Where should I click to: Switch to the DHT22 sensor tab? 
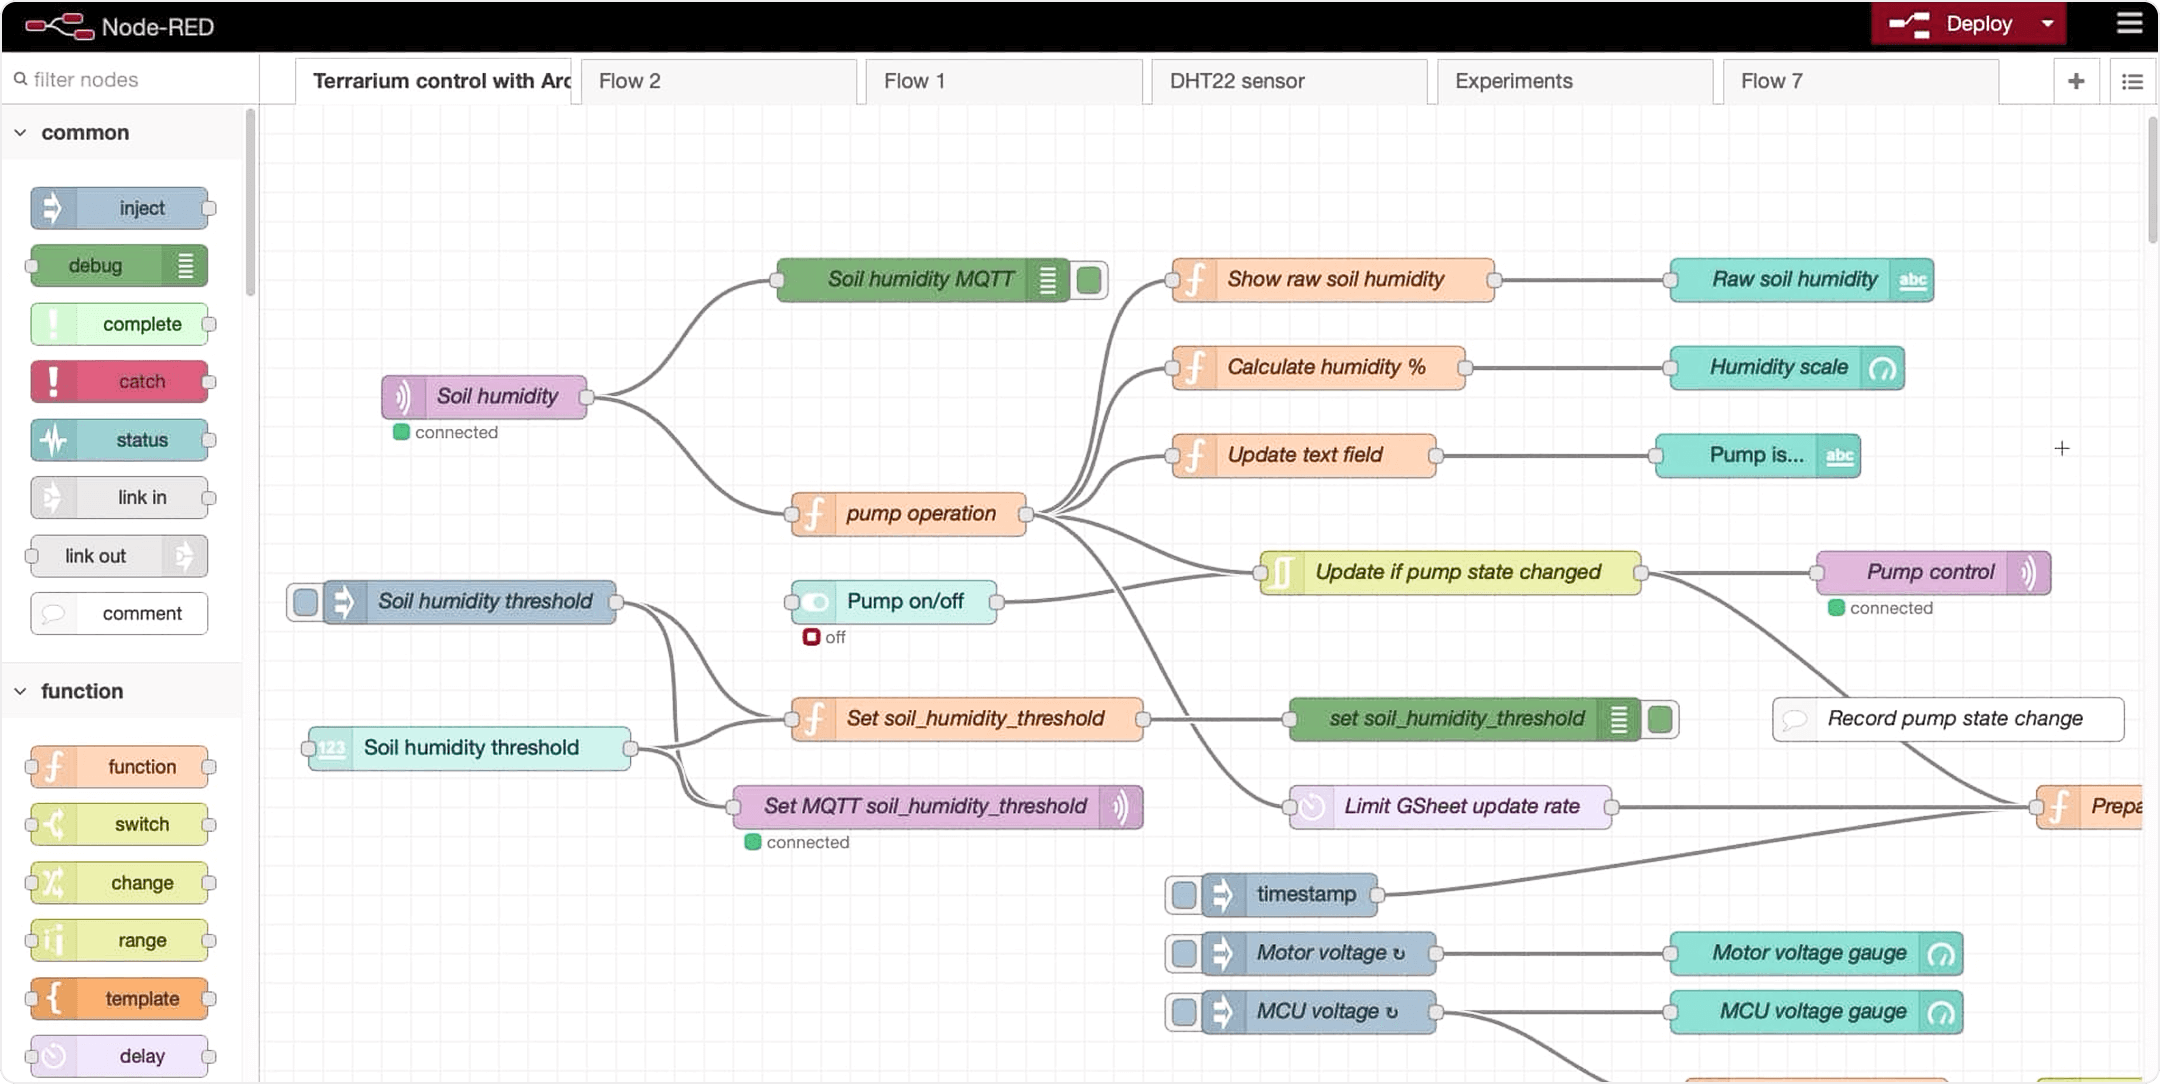tap(1239, 80)
